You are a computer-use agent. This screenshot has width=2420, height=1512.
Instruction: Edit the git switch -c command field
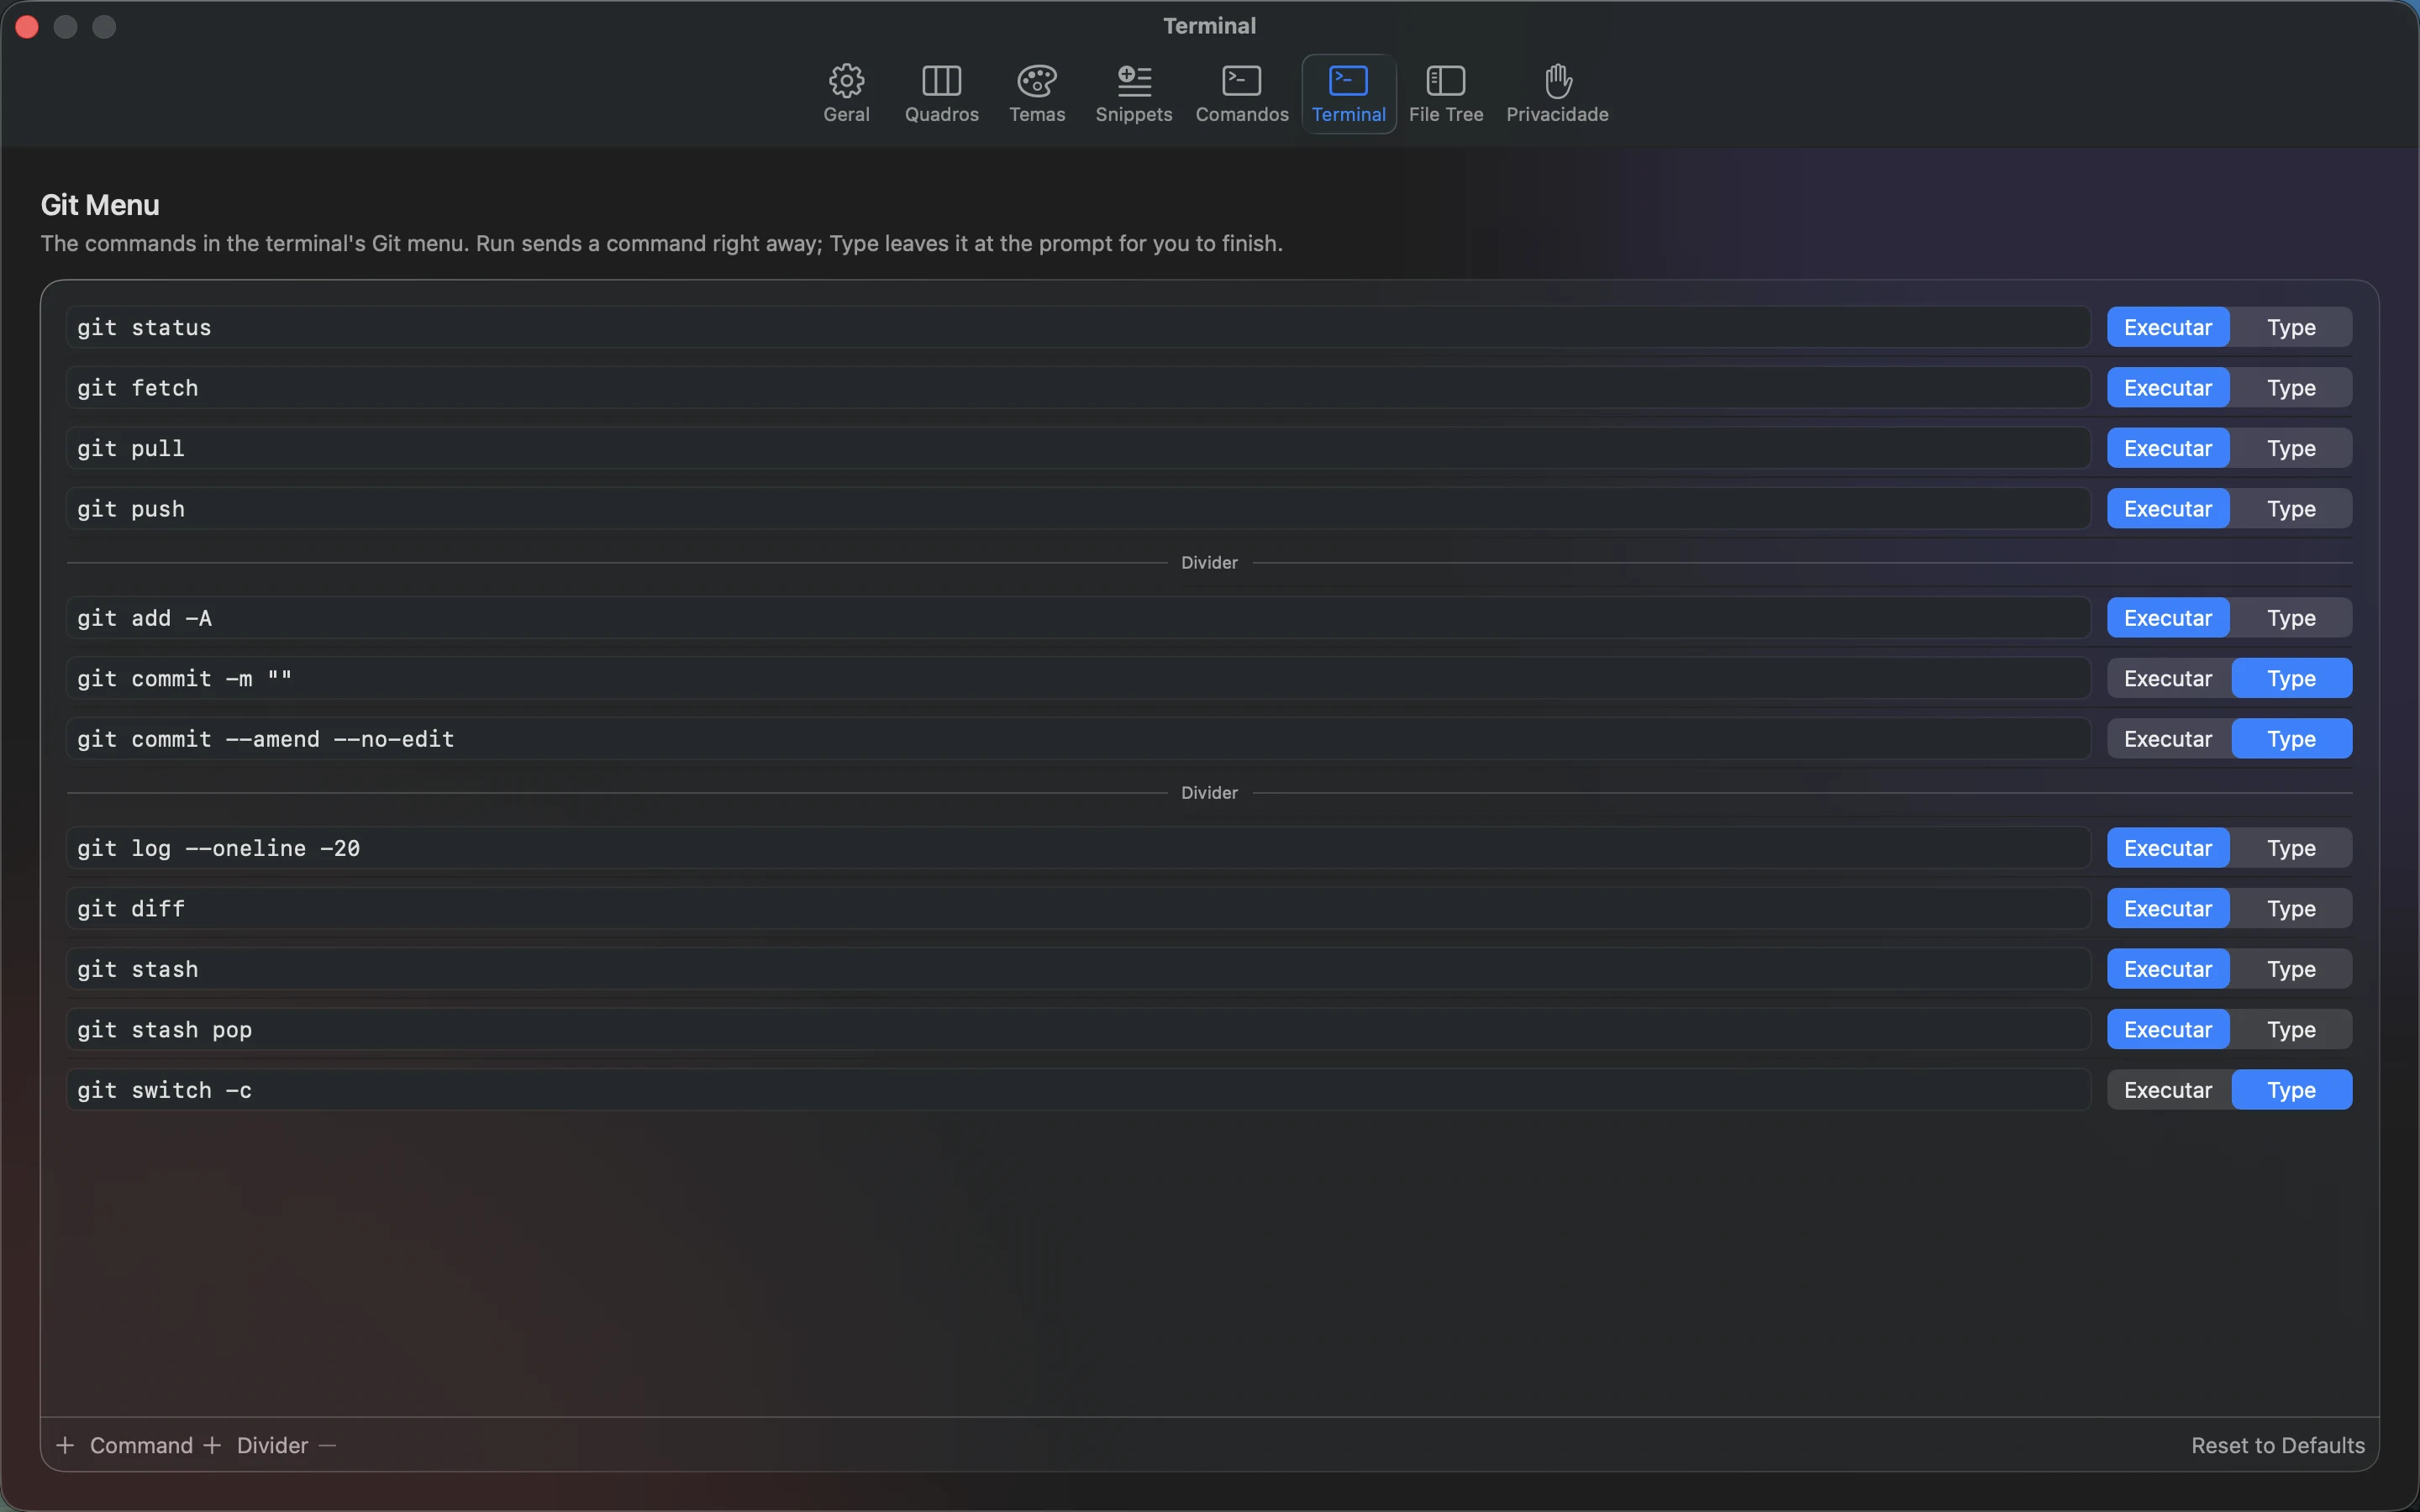(1078, 1089)
